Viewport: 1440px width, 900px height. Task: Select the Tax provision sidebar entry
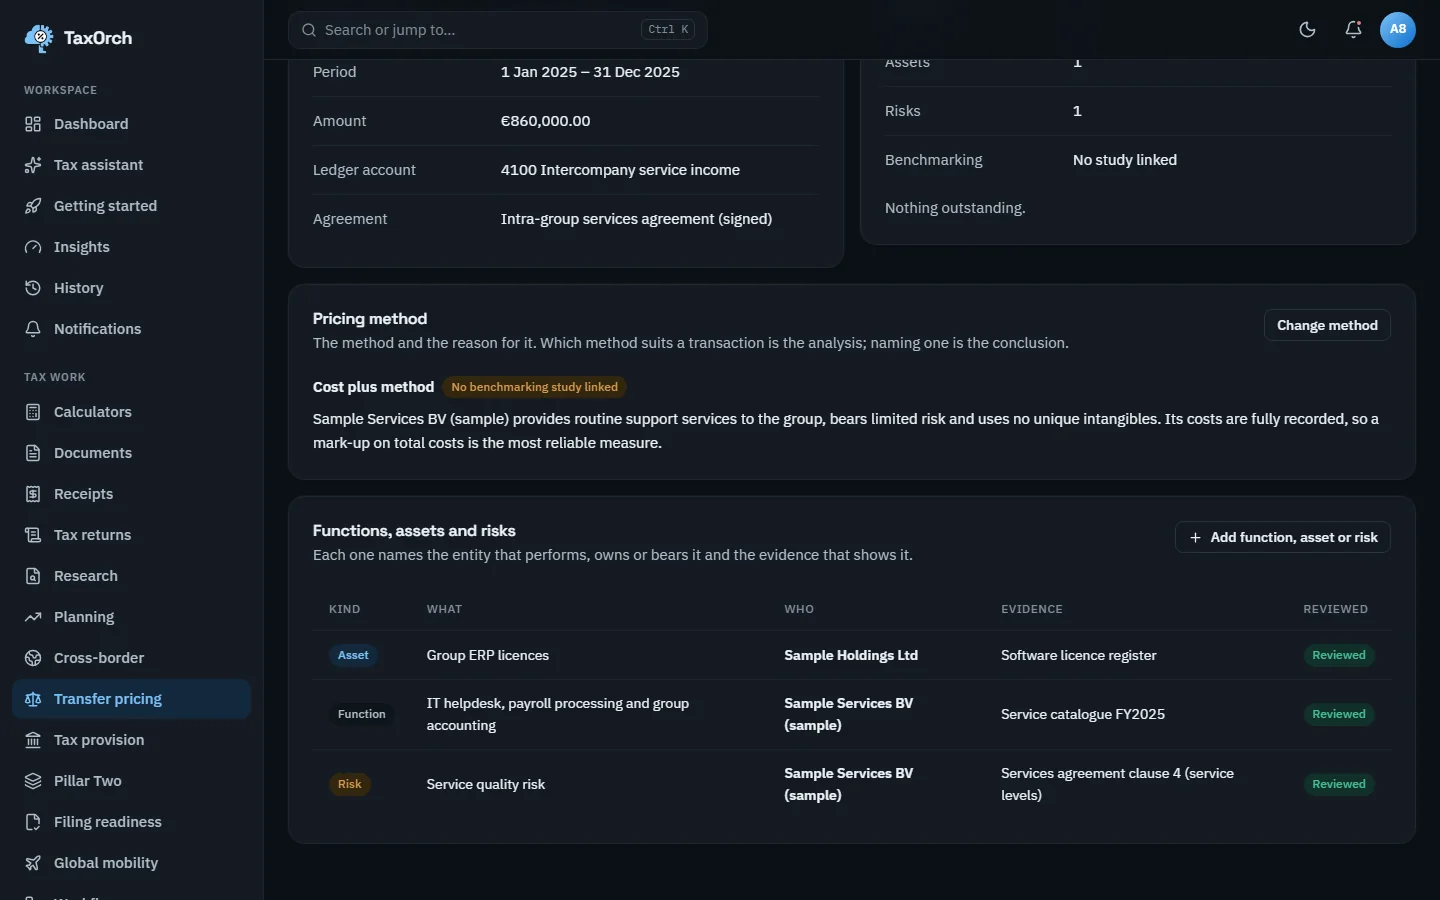click(x=131, y=740)
